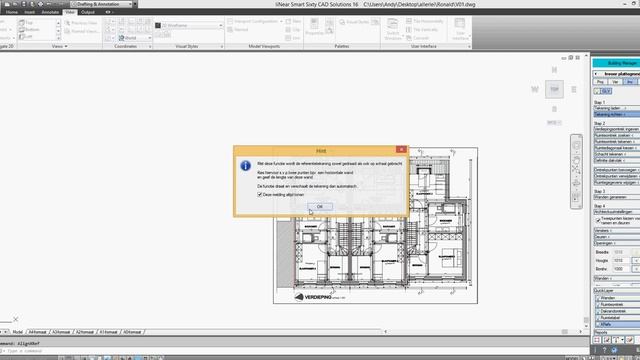Click 'Verdiepingcontrole ingeven' button
640x360 pixels.
pos(616,129)
